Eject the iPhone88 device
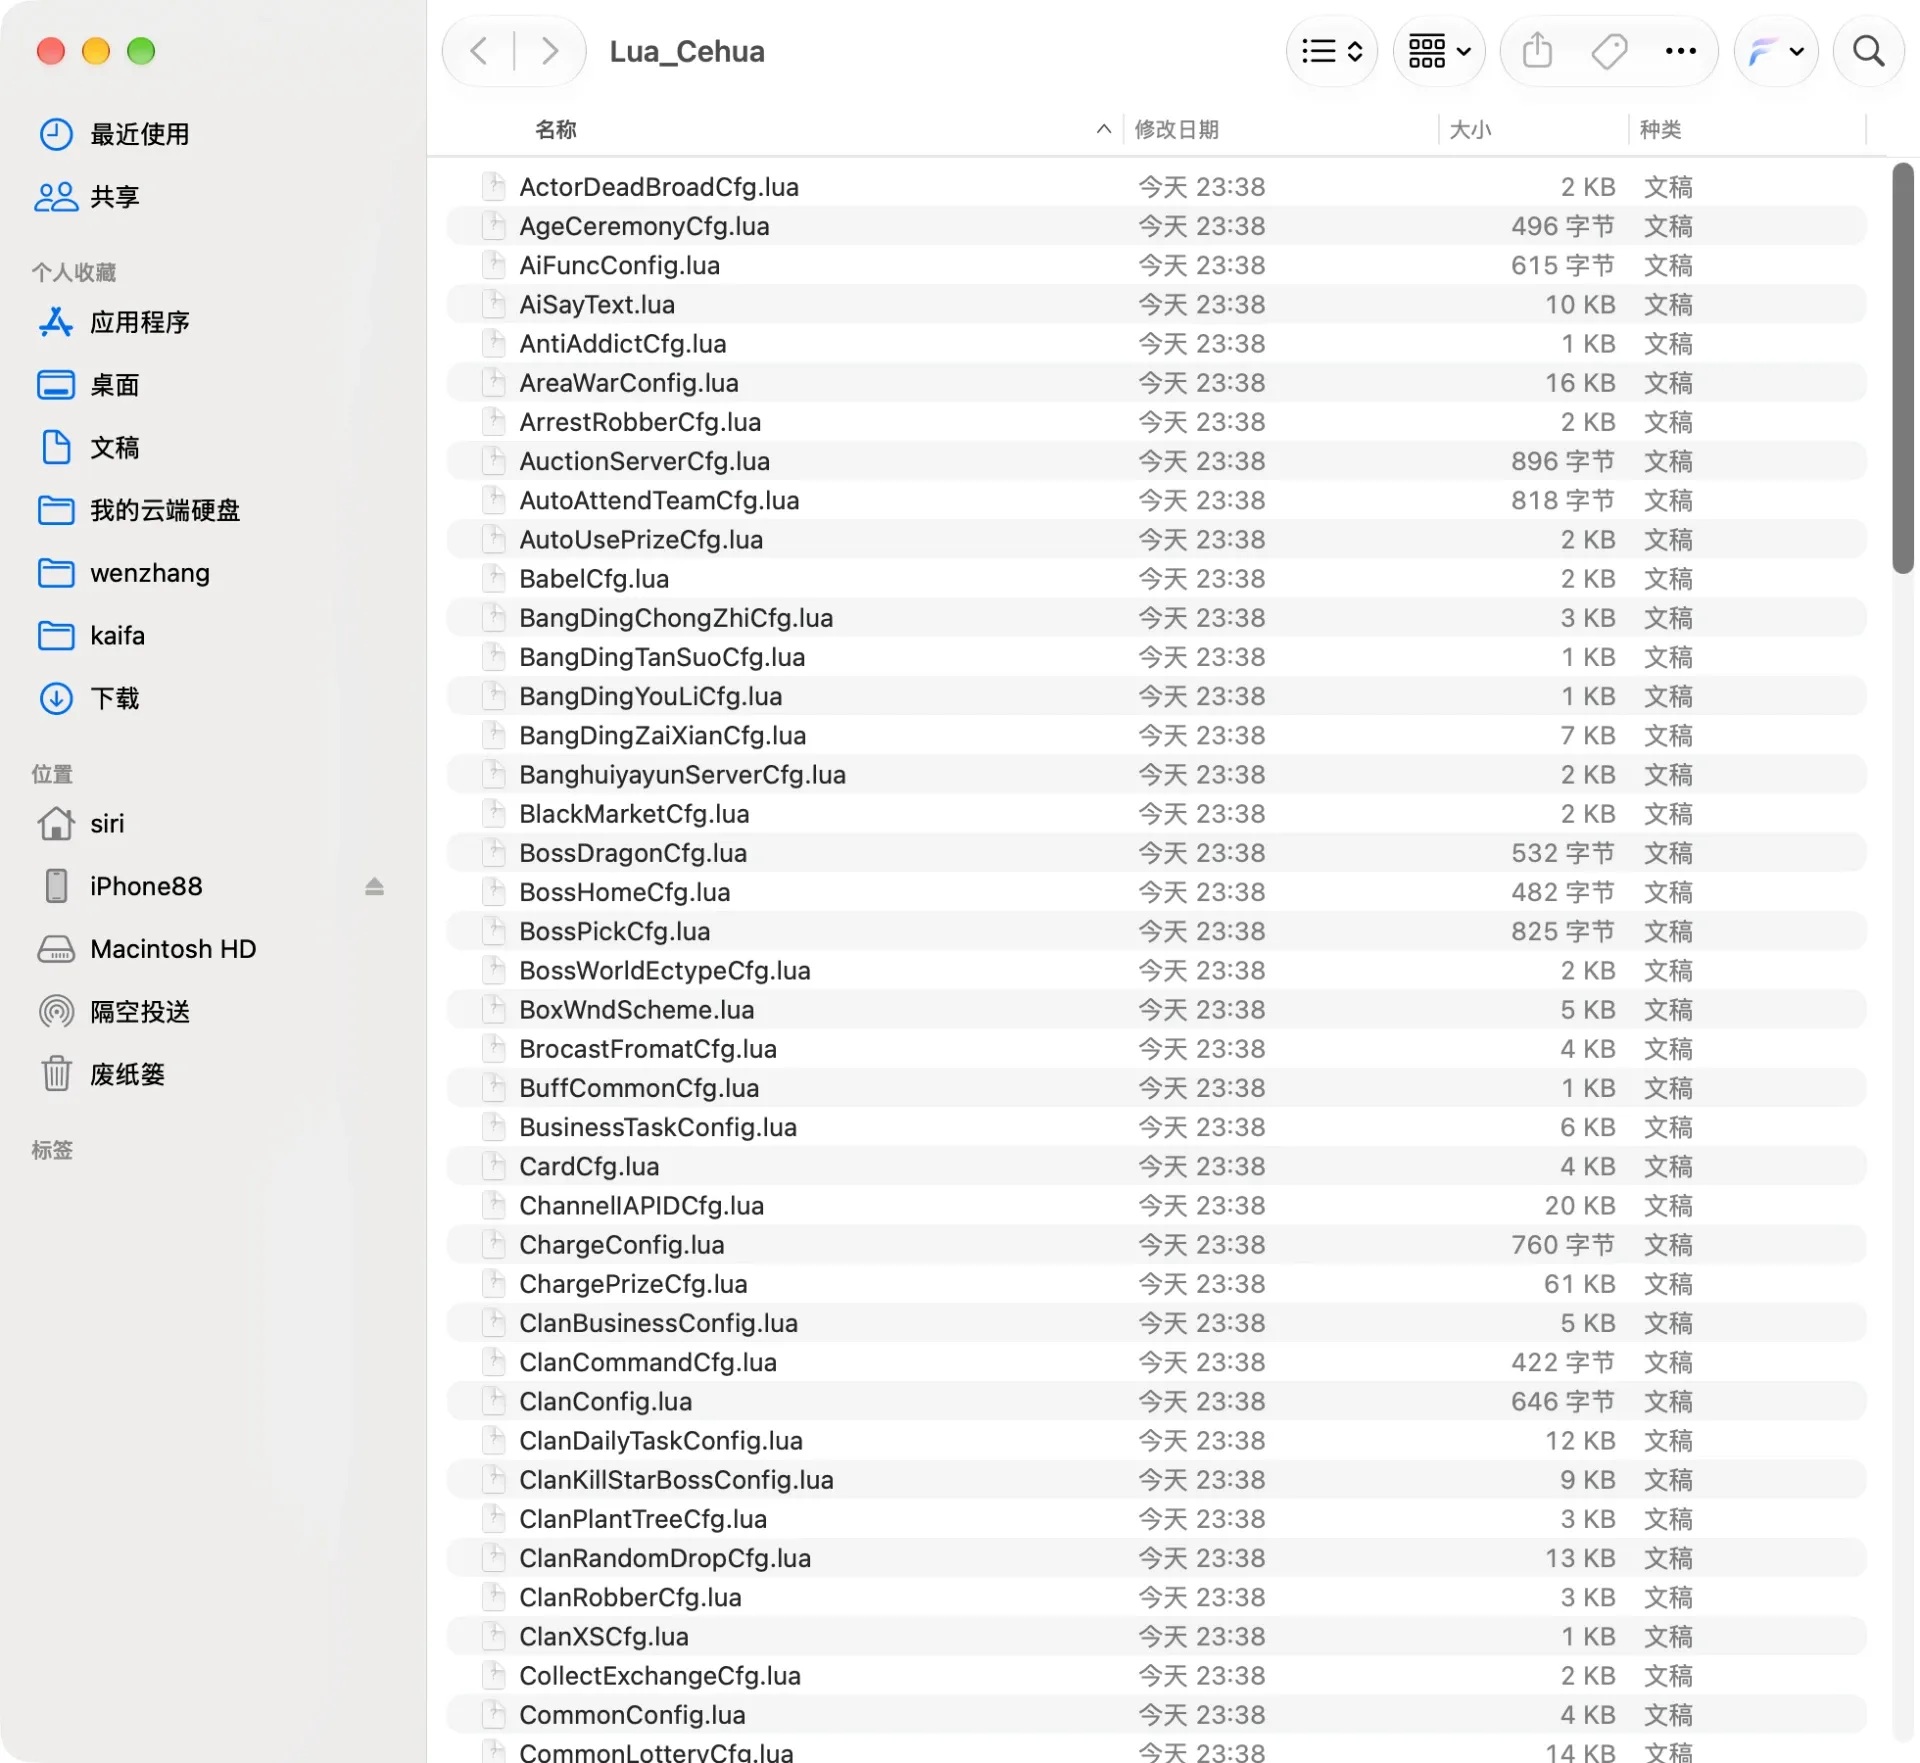This screenshot has width=1920, height=1763. point(374,887)
